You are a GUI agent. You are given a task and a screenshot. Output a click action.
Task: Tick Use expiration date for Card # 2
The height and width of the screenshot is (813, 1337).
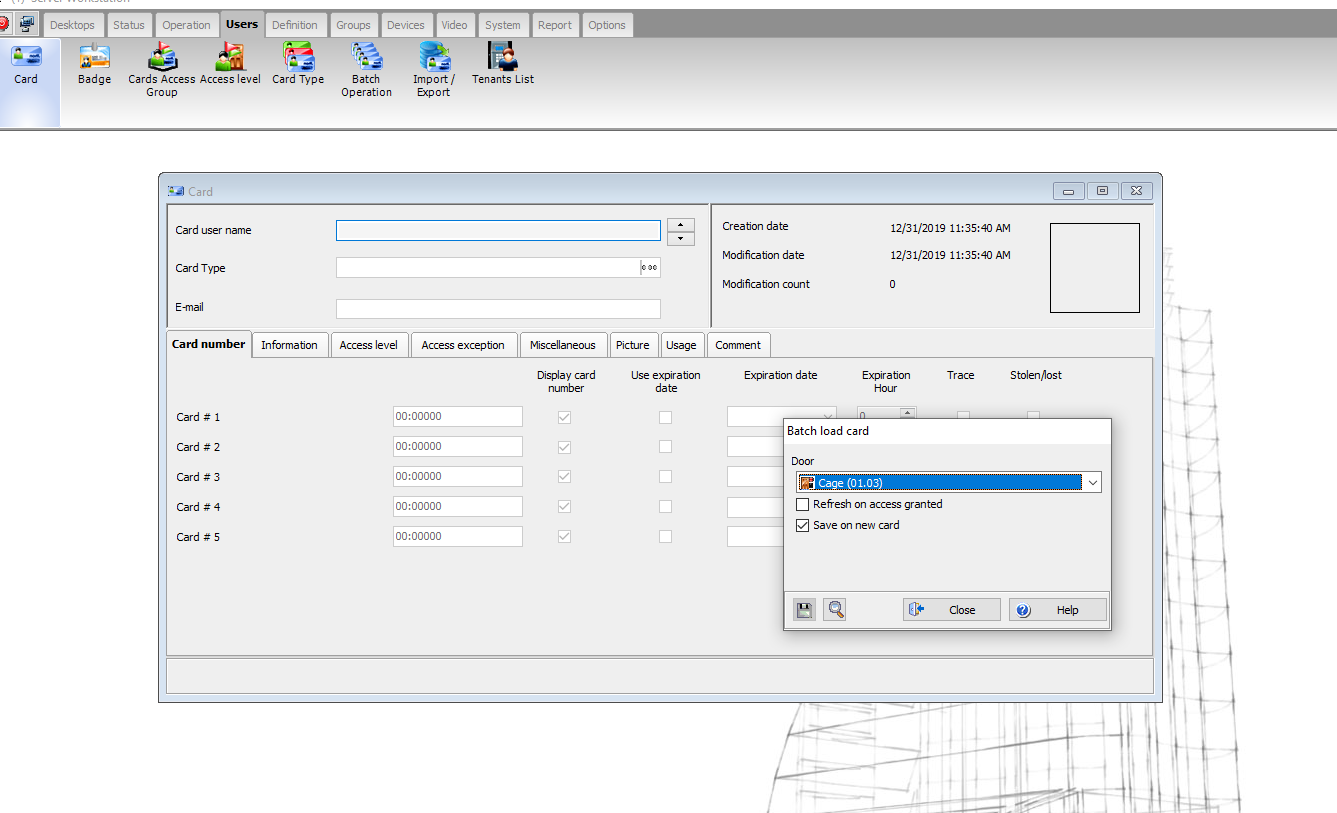(x=665, y=447)
